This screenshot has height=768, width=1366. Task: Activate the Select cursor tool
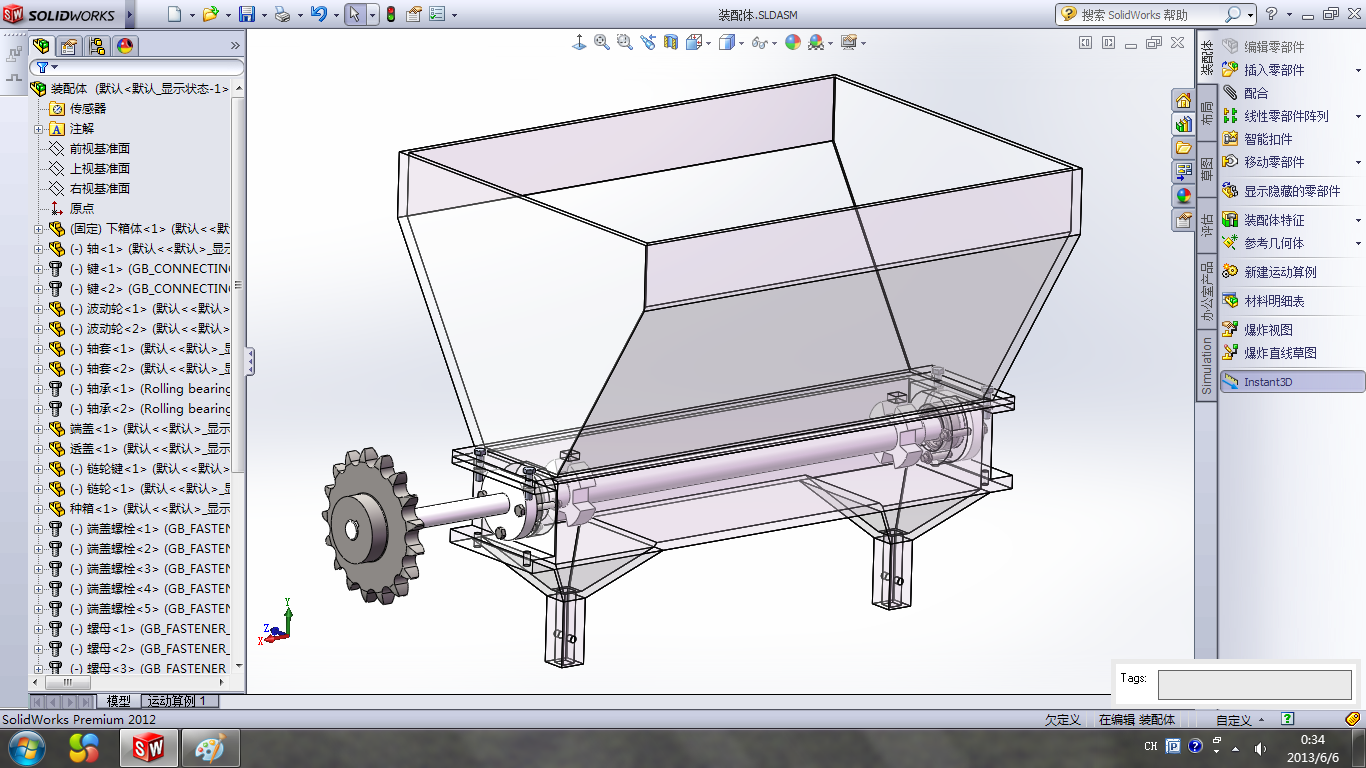click(355, 14)
